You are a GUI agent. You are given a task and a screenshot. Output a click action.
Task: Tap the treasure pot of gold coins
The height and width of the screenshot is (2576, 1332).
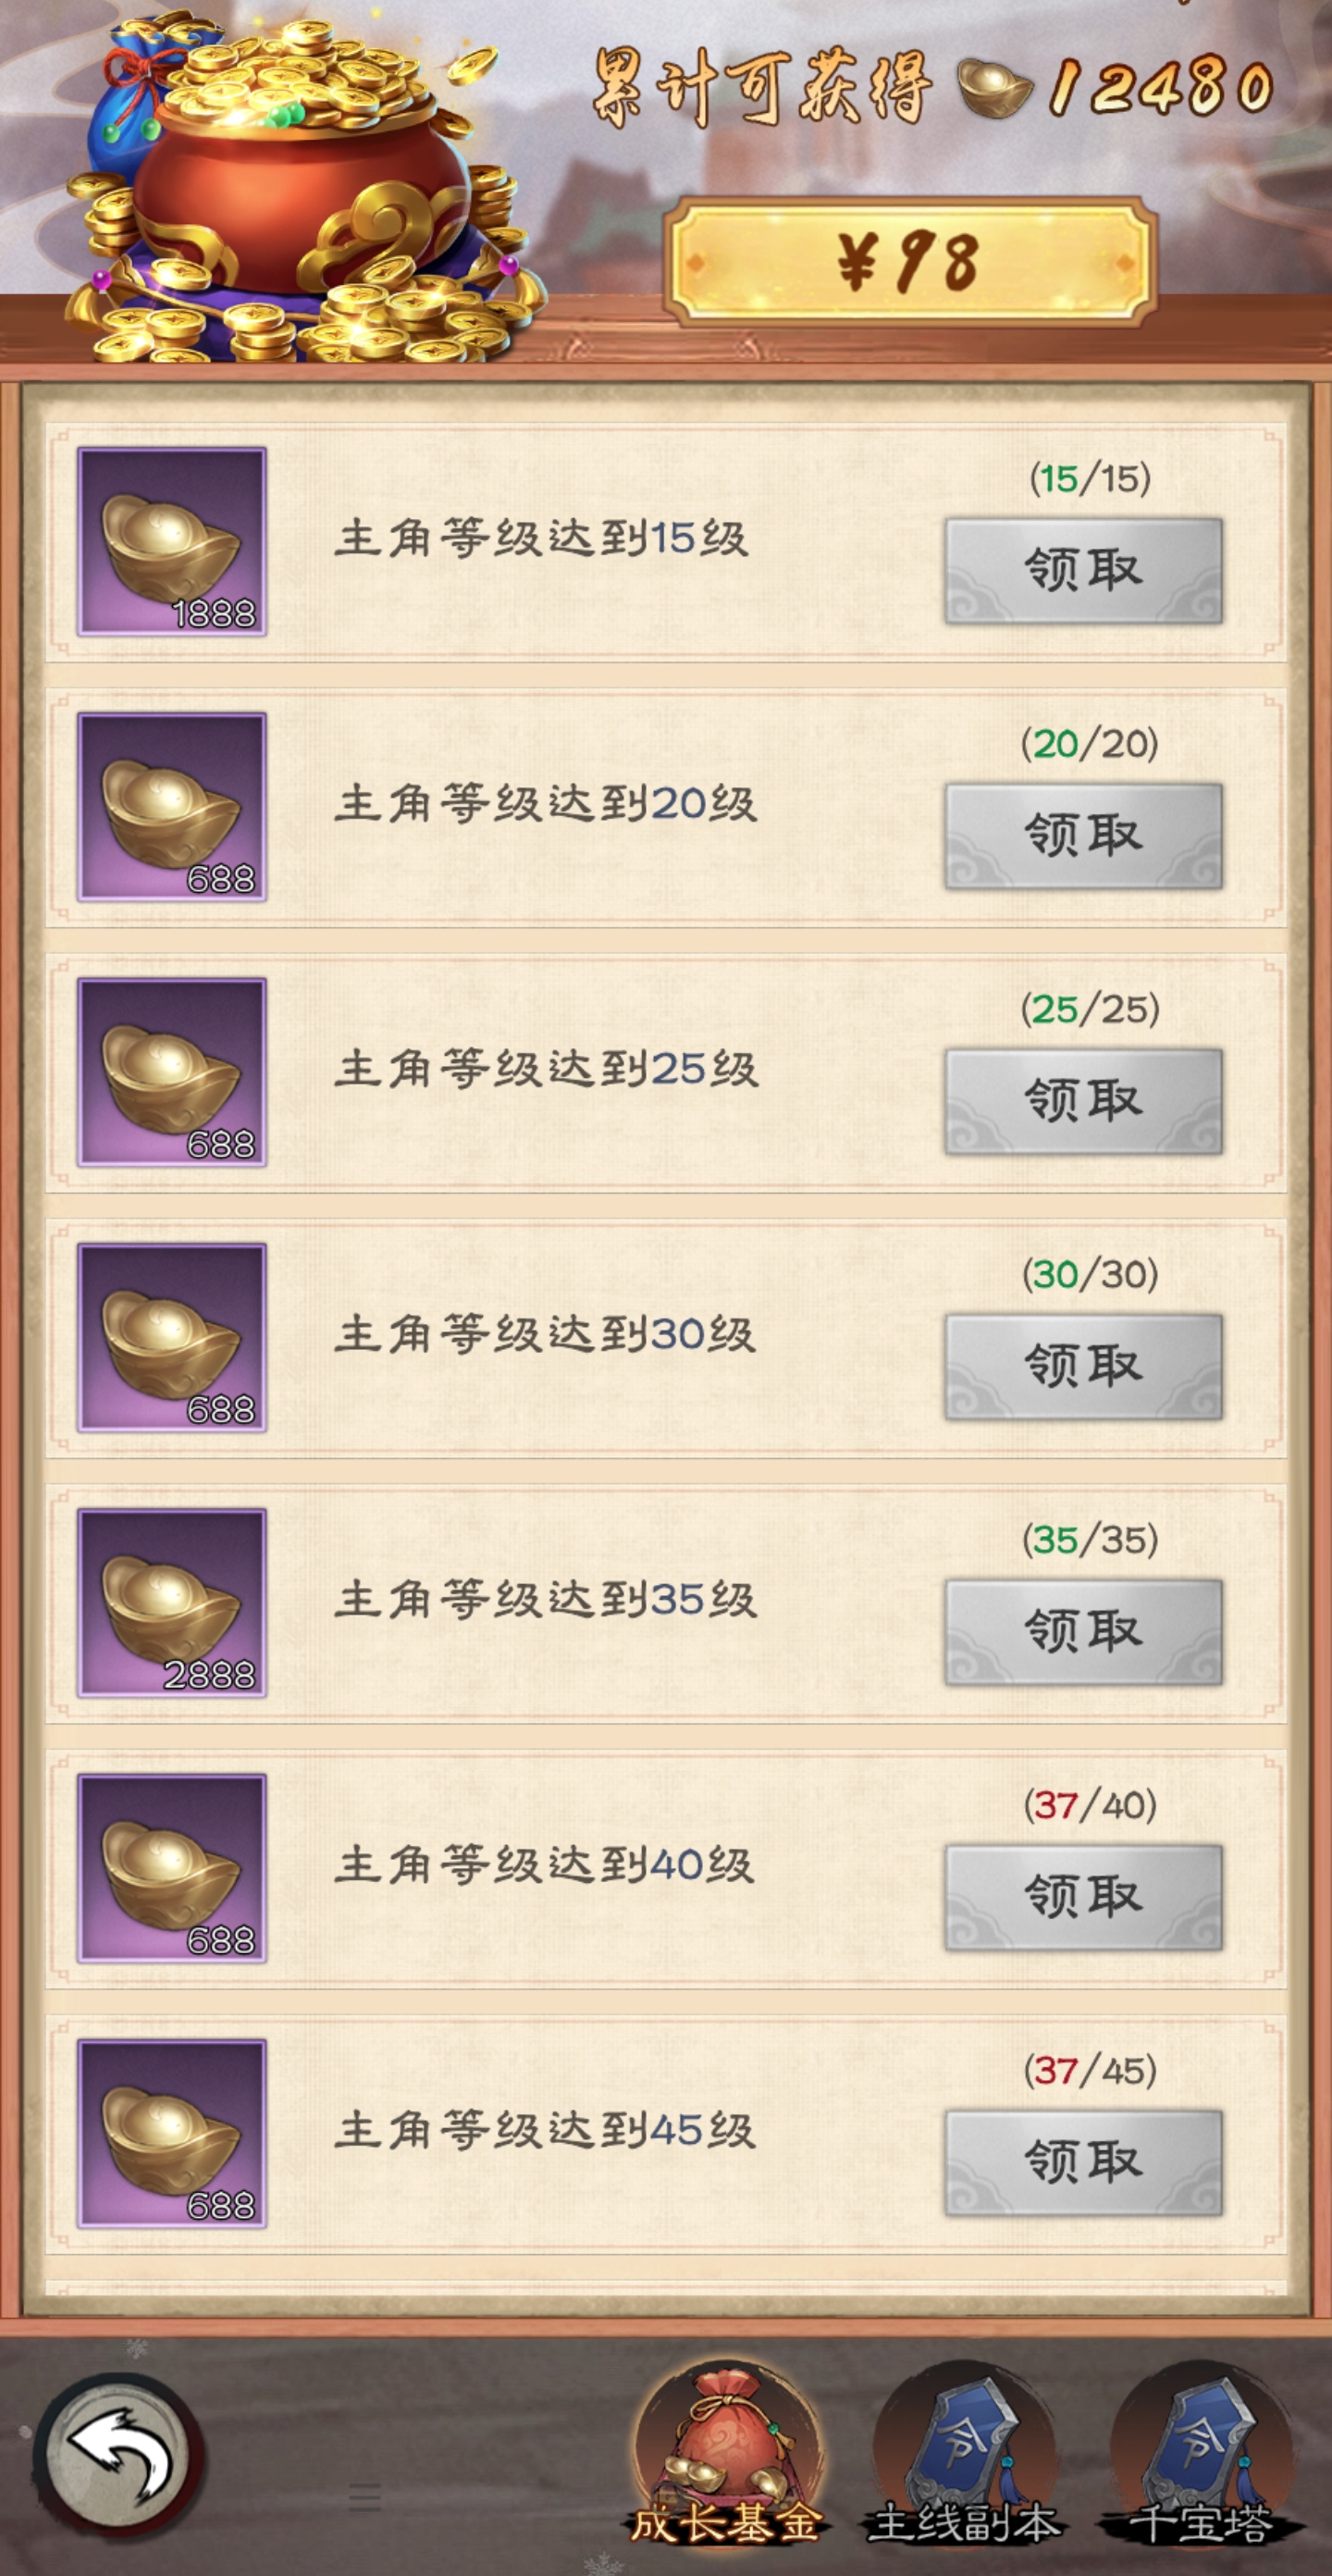coord(300,190)
